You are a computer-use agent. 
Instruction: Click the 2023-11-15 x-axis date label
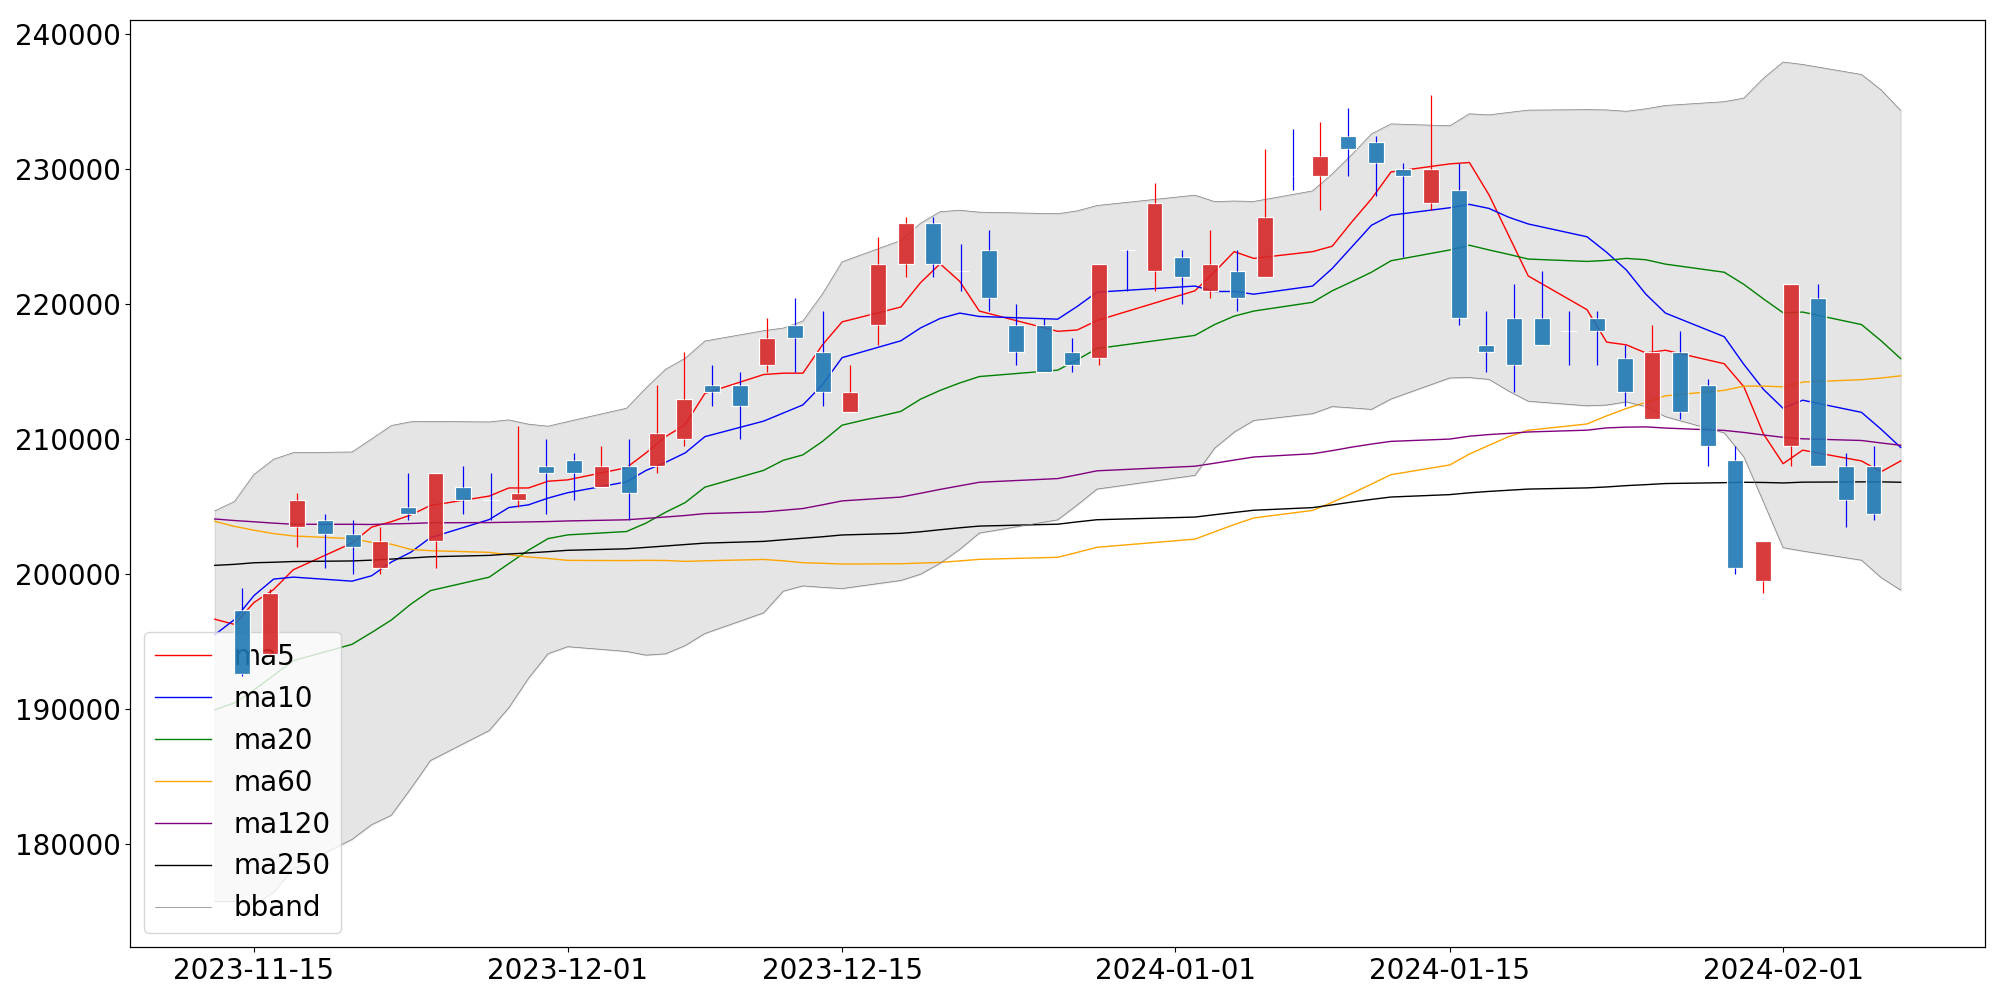pyautogui.click(x=253, y=970)
